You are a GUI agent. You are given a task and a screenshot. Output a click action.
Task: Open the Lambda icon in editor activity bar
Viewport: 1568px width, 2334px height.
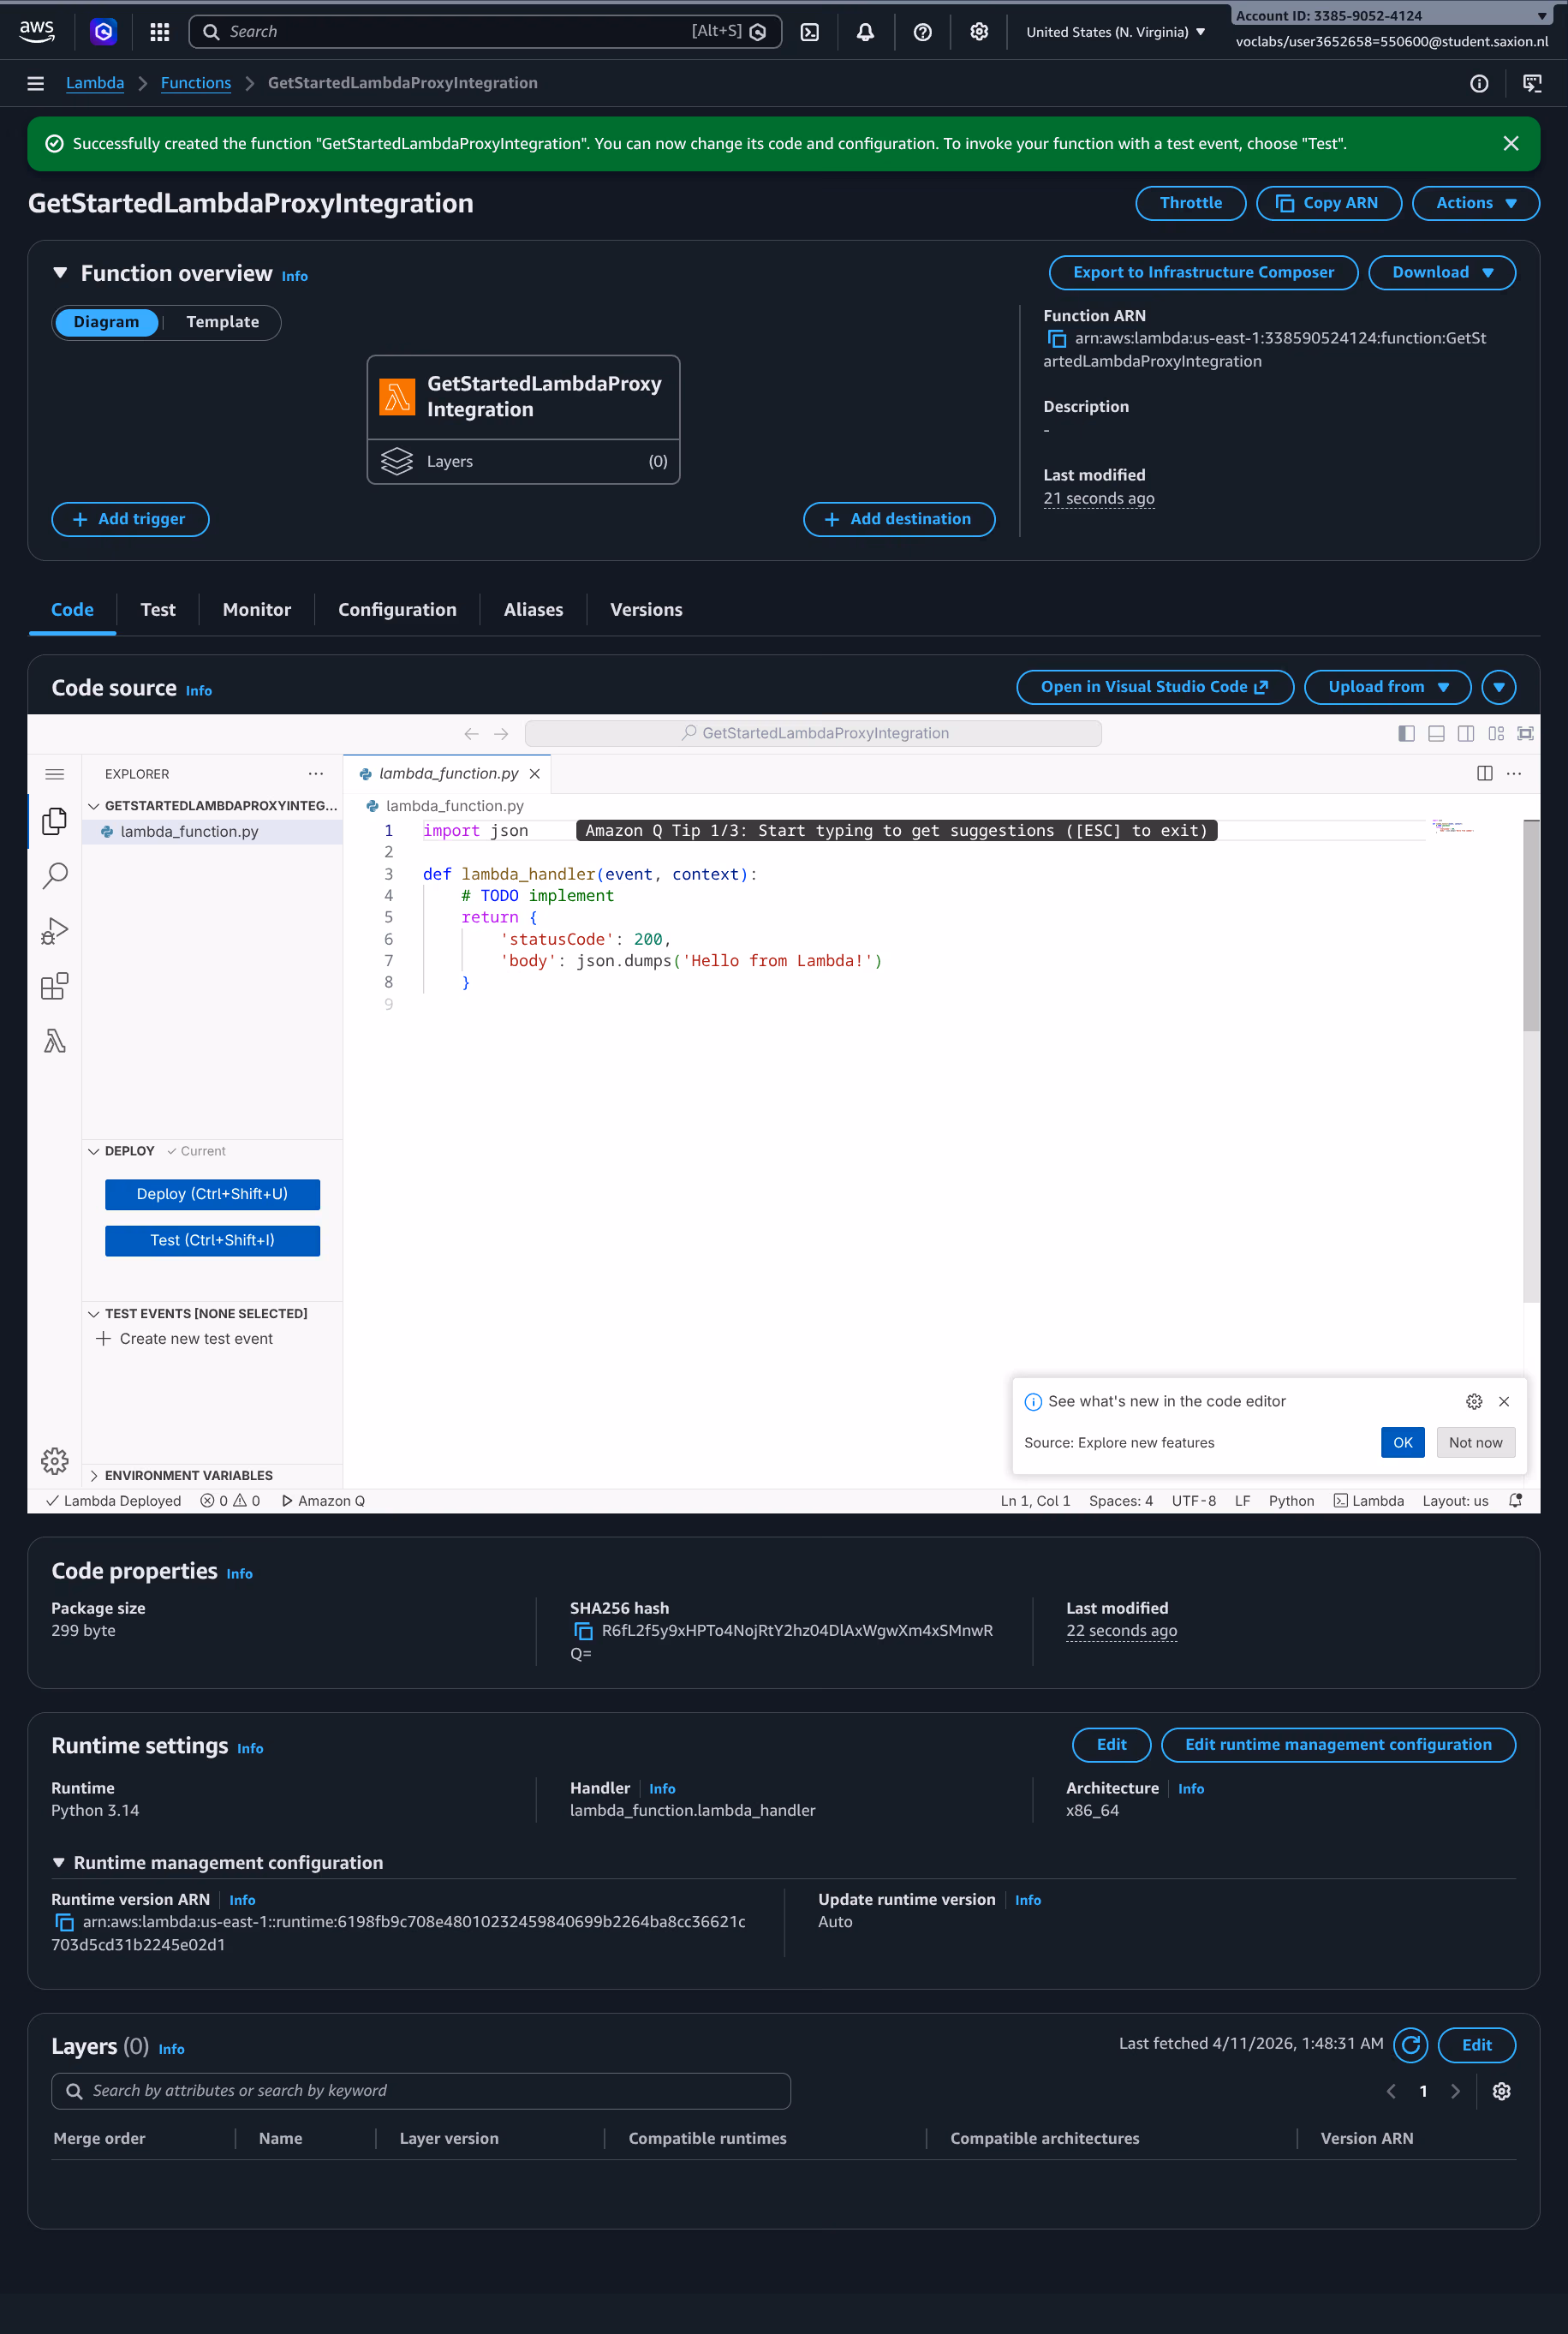point(55,1041)
